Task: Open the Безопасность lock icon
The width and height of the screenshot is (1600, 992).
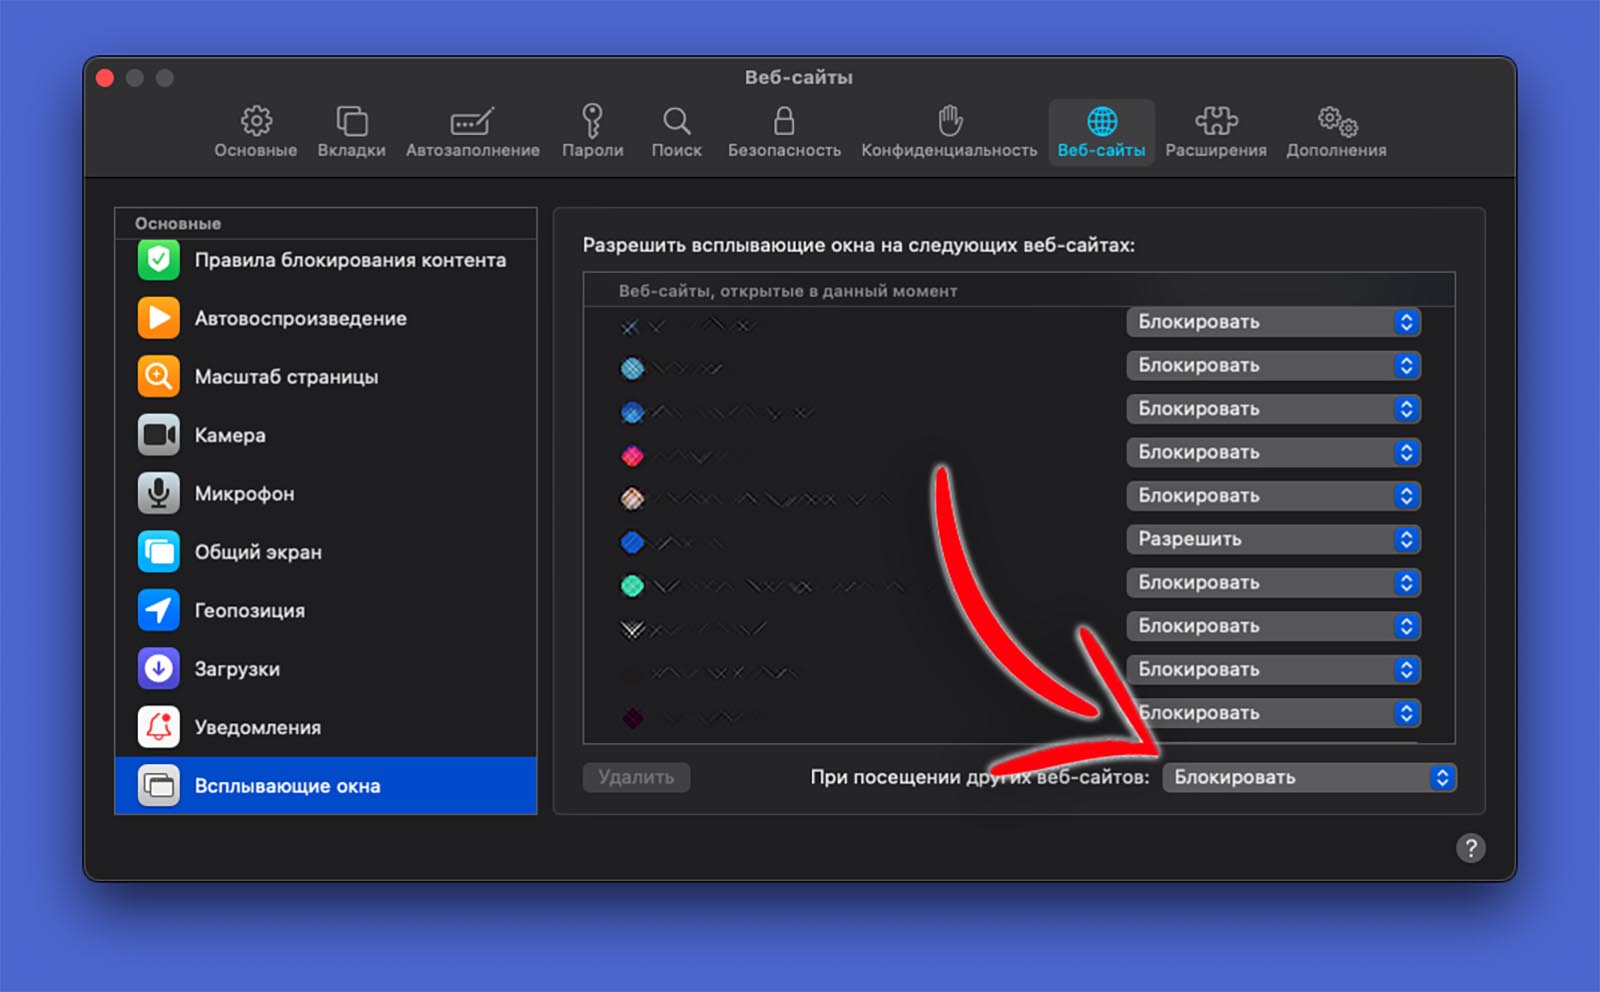Action: coord(784,122)
